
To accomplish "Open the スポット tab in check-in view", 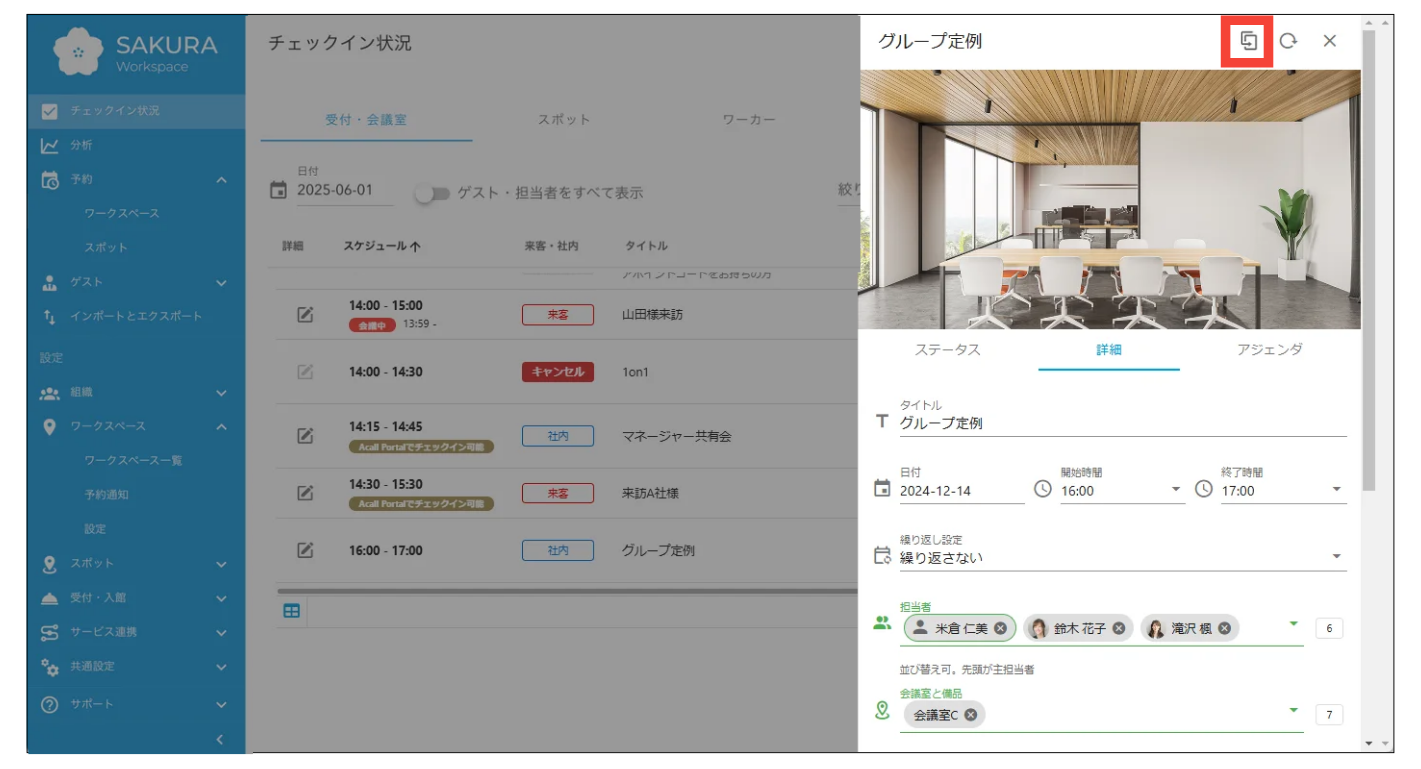I will tap(564, 120).
